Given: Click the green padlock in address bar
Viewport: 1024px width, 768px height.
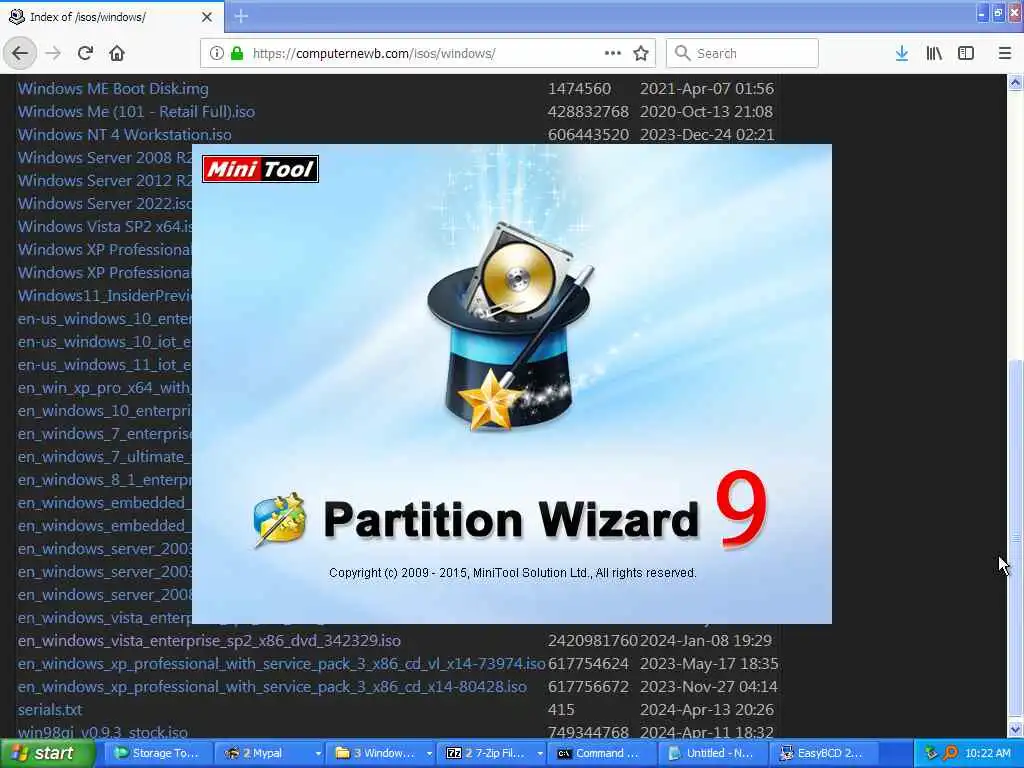Looking at the screenshot, I should (x=237, y=53).
